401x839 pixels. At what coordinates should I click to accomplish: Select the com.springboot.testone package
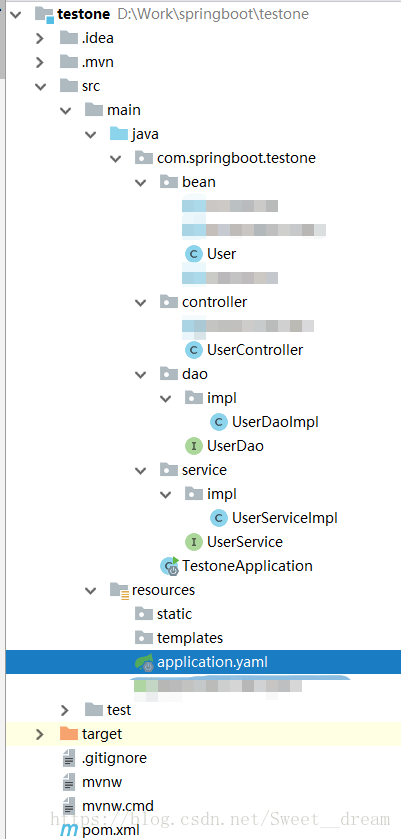(x=236, y=158)
